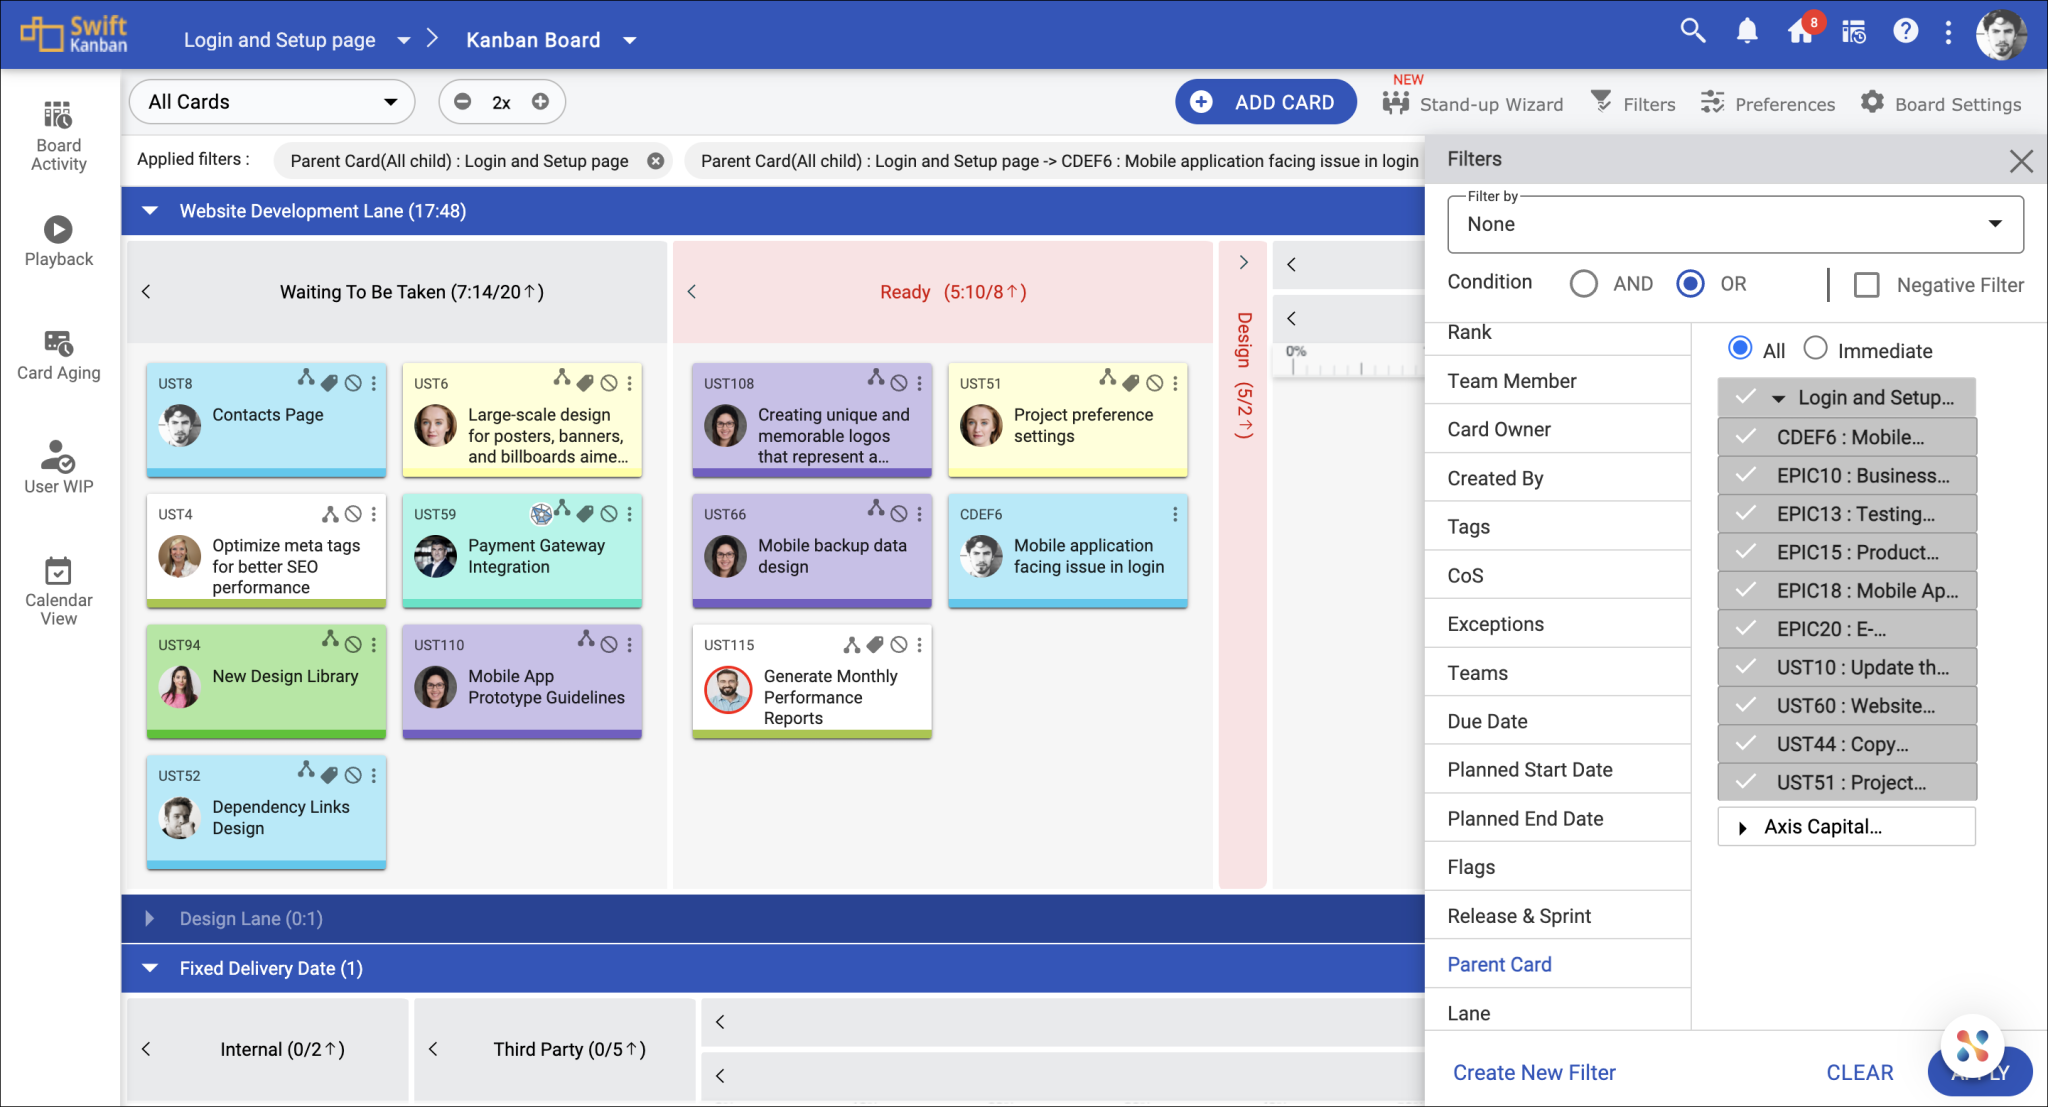The height and width of the screenshot is (1107, 2048).
Task: Check the Negative Filter checkbox
Action: [x=1865, y=285]
